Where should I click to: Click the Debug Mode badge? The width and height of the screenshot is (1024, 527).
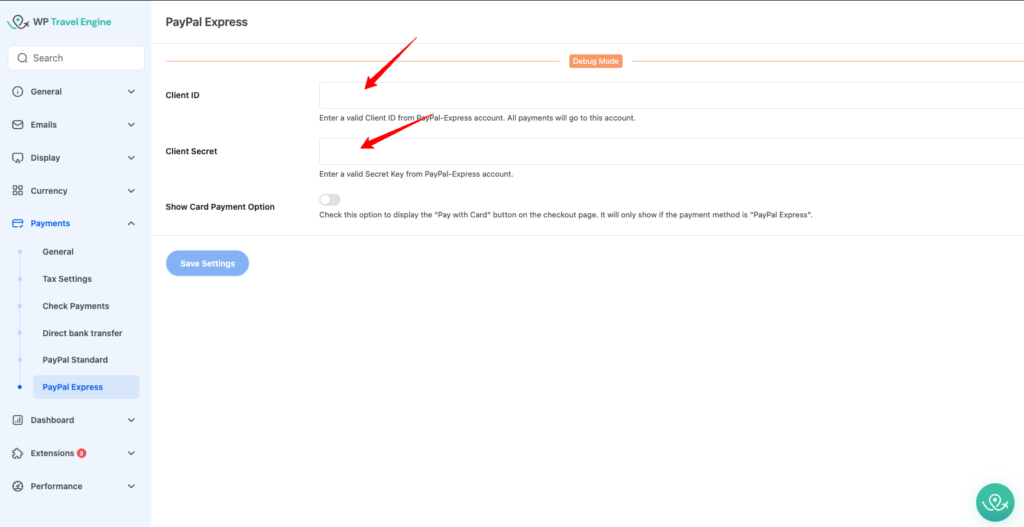point(596,61)
